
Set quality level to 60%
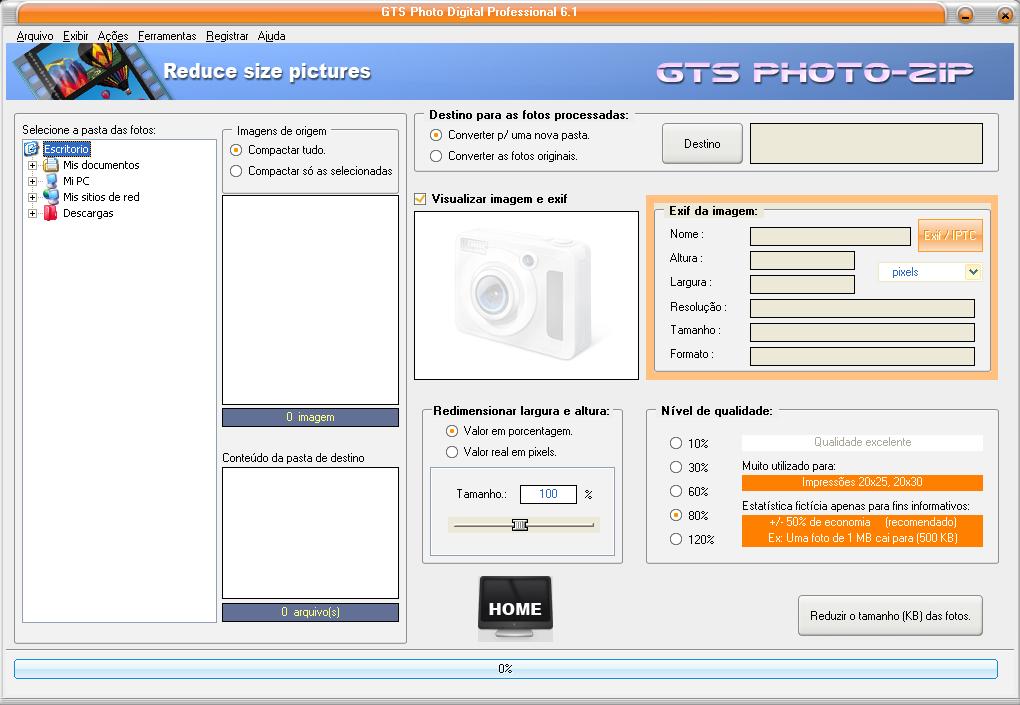(676, 491)
